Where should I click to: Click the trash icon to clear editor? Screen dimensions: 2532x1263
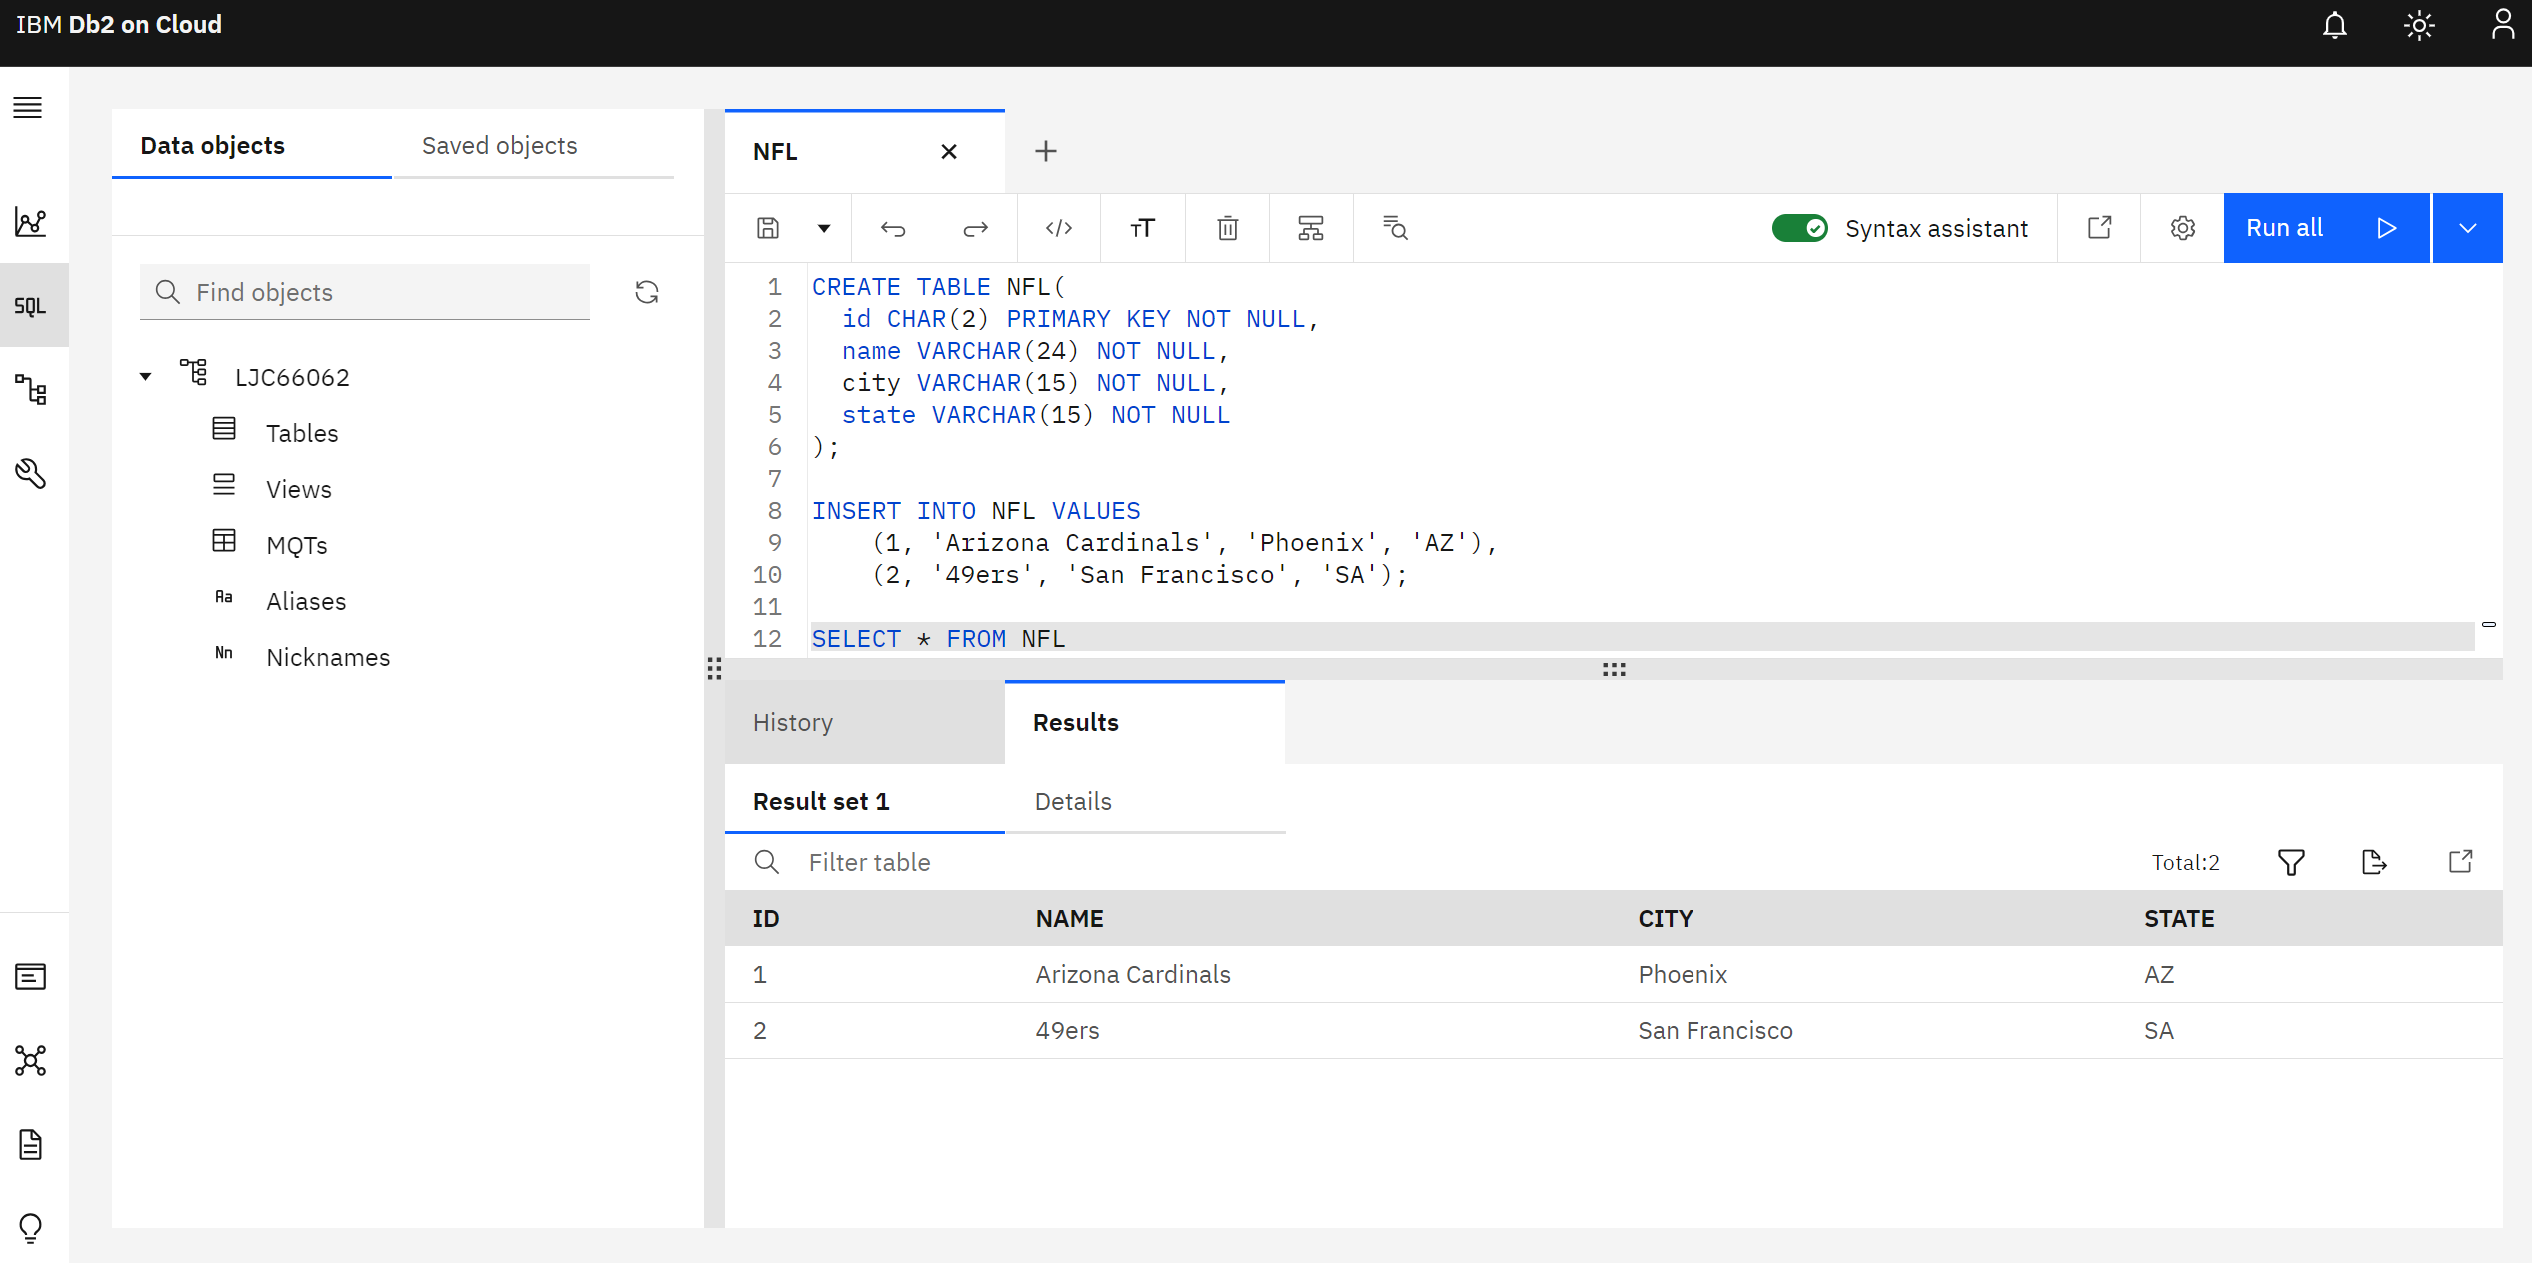pos(1227,228)
